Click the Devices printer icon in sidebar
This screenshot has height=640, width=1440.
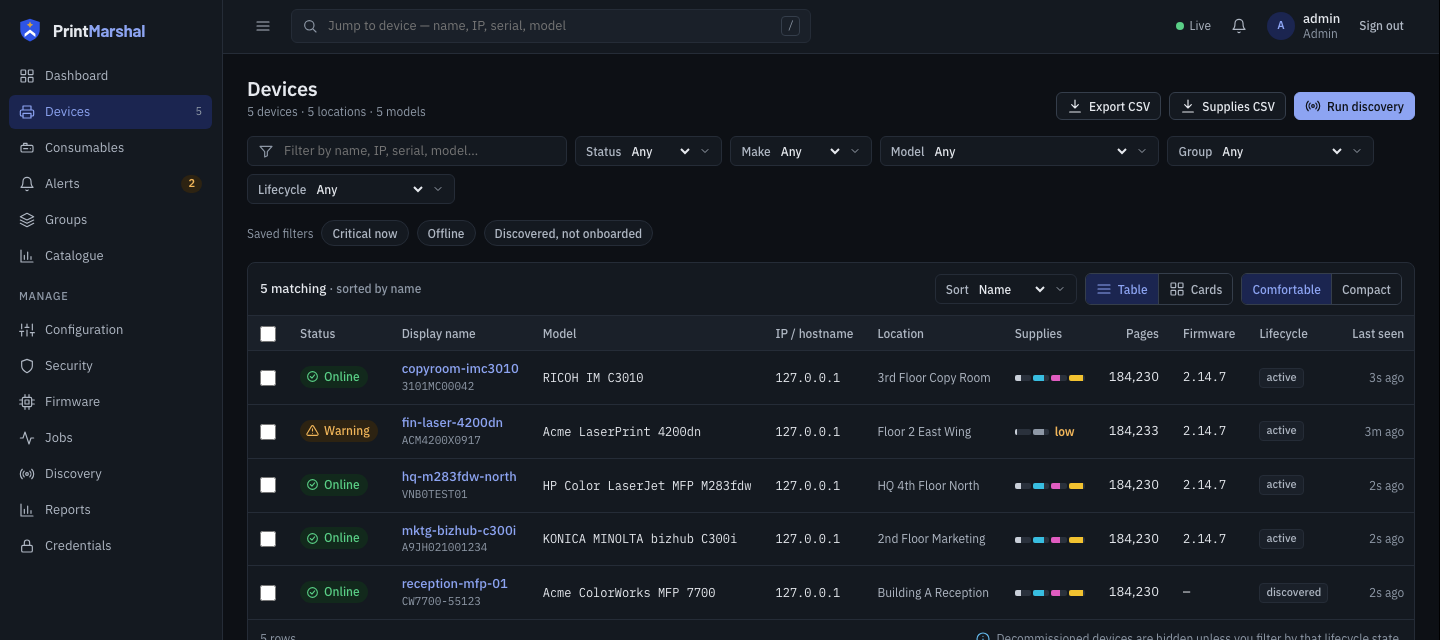point(27,112)
